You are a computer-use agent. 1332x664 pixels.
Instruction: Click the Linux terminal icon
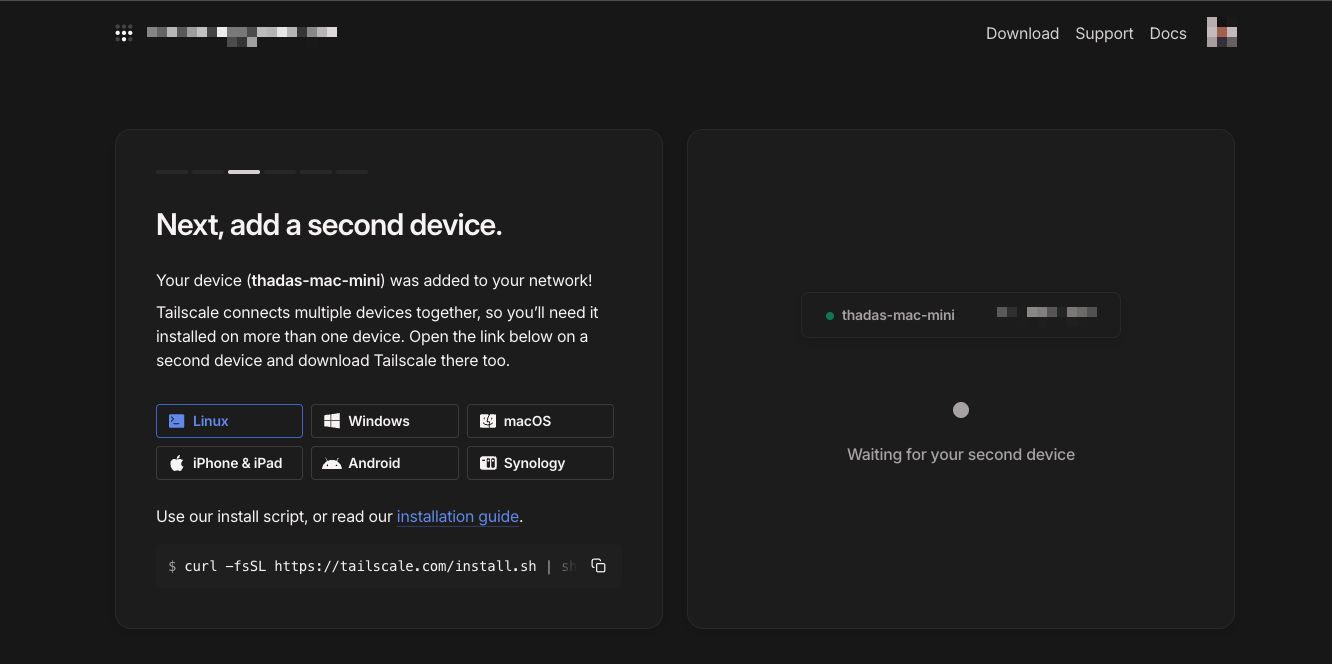(x=177, y=421)
